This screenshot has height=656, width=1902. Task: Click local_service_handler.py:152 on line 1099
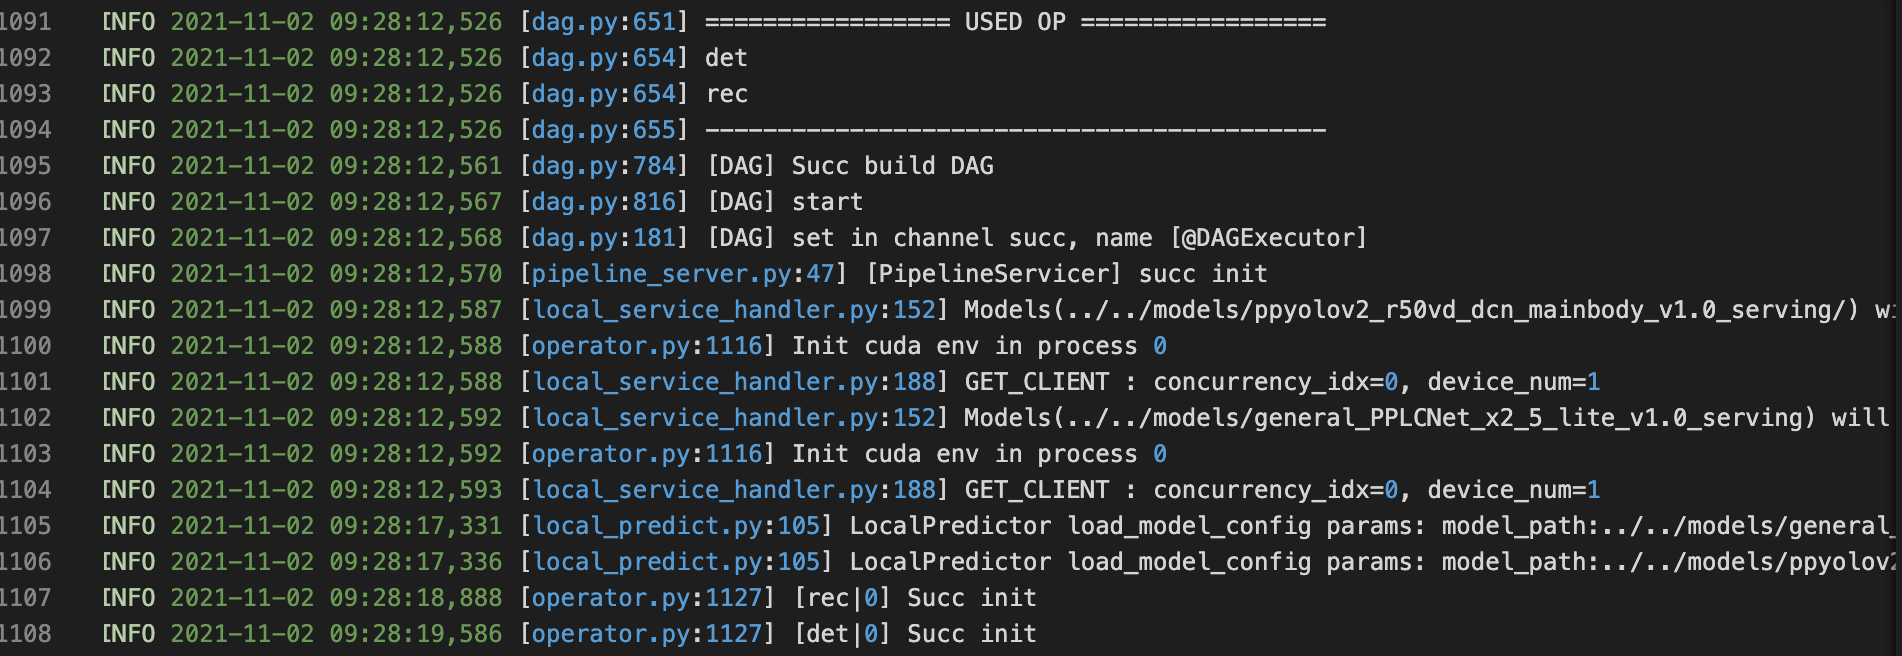[734, 310]
